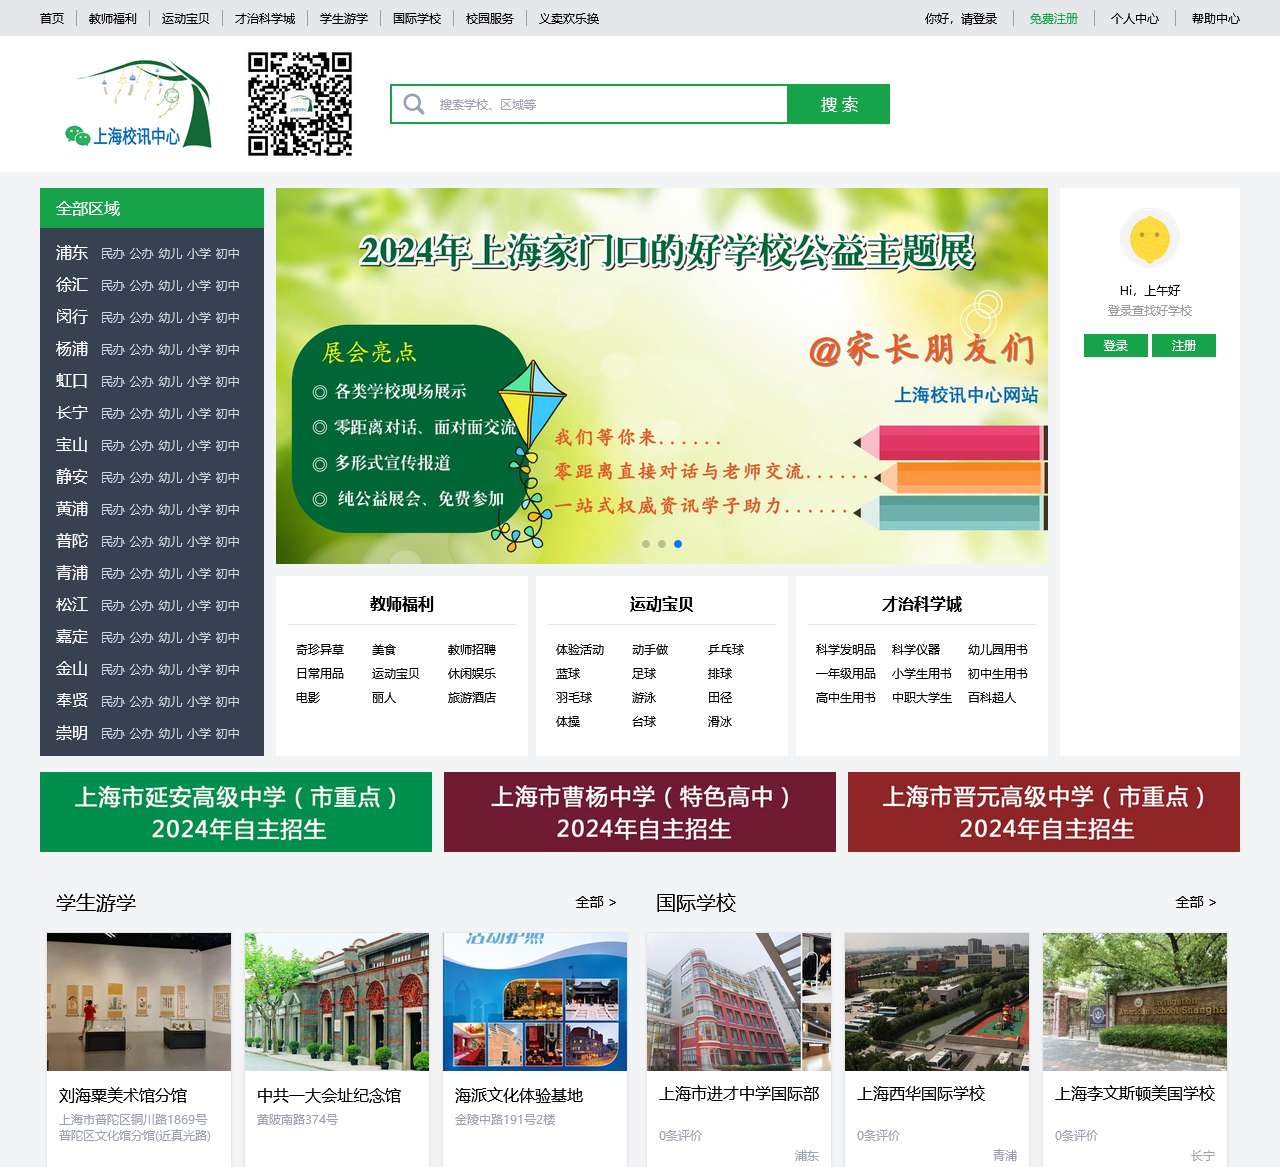Select 徐汇 district in sidebar
Screen dimensions: 1280x1167
click(x=72, y=285)
